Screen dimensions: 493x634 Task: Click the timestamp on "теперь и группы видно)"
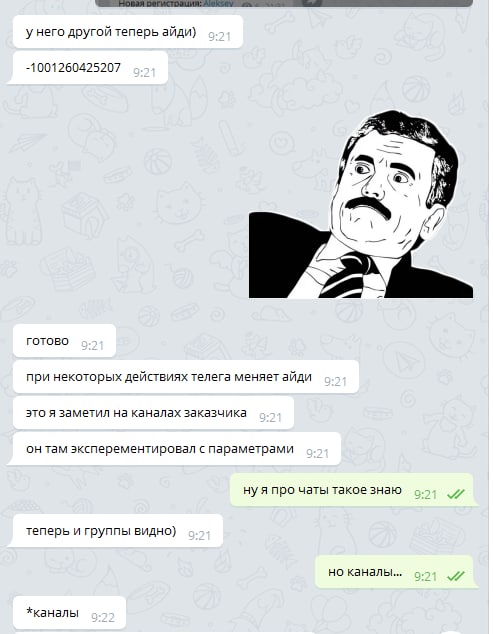click(x=199, y=536)
